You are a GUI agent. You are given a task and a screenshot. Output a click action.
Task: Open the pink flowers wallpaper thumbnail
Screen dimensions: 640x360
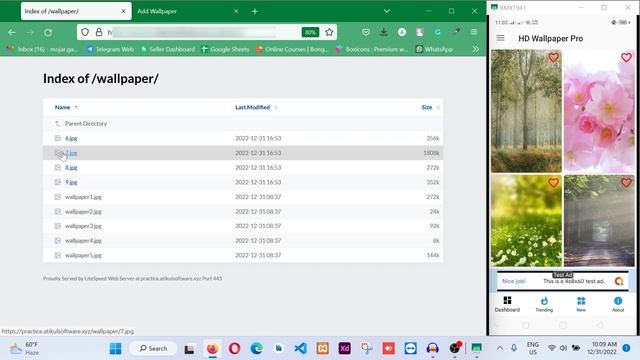coord(599,111)
